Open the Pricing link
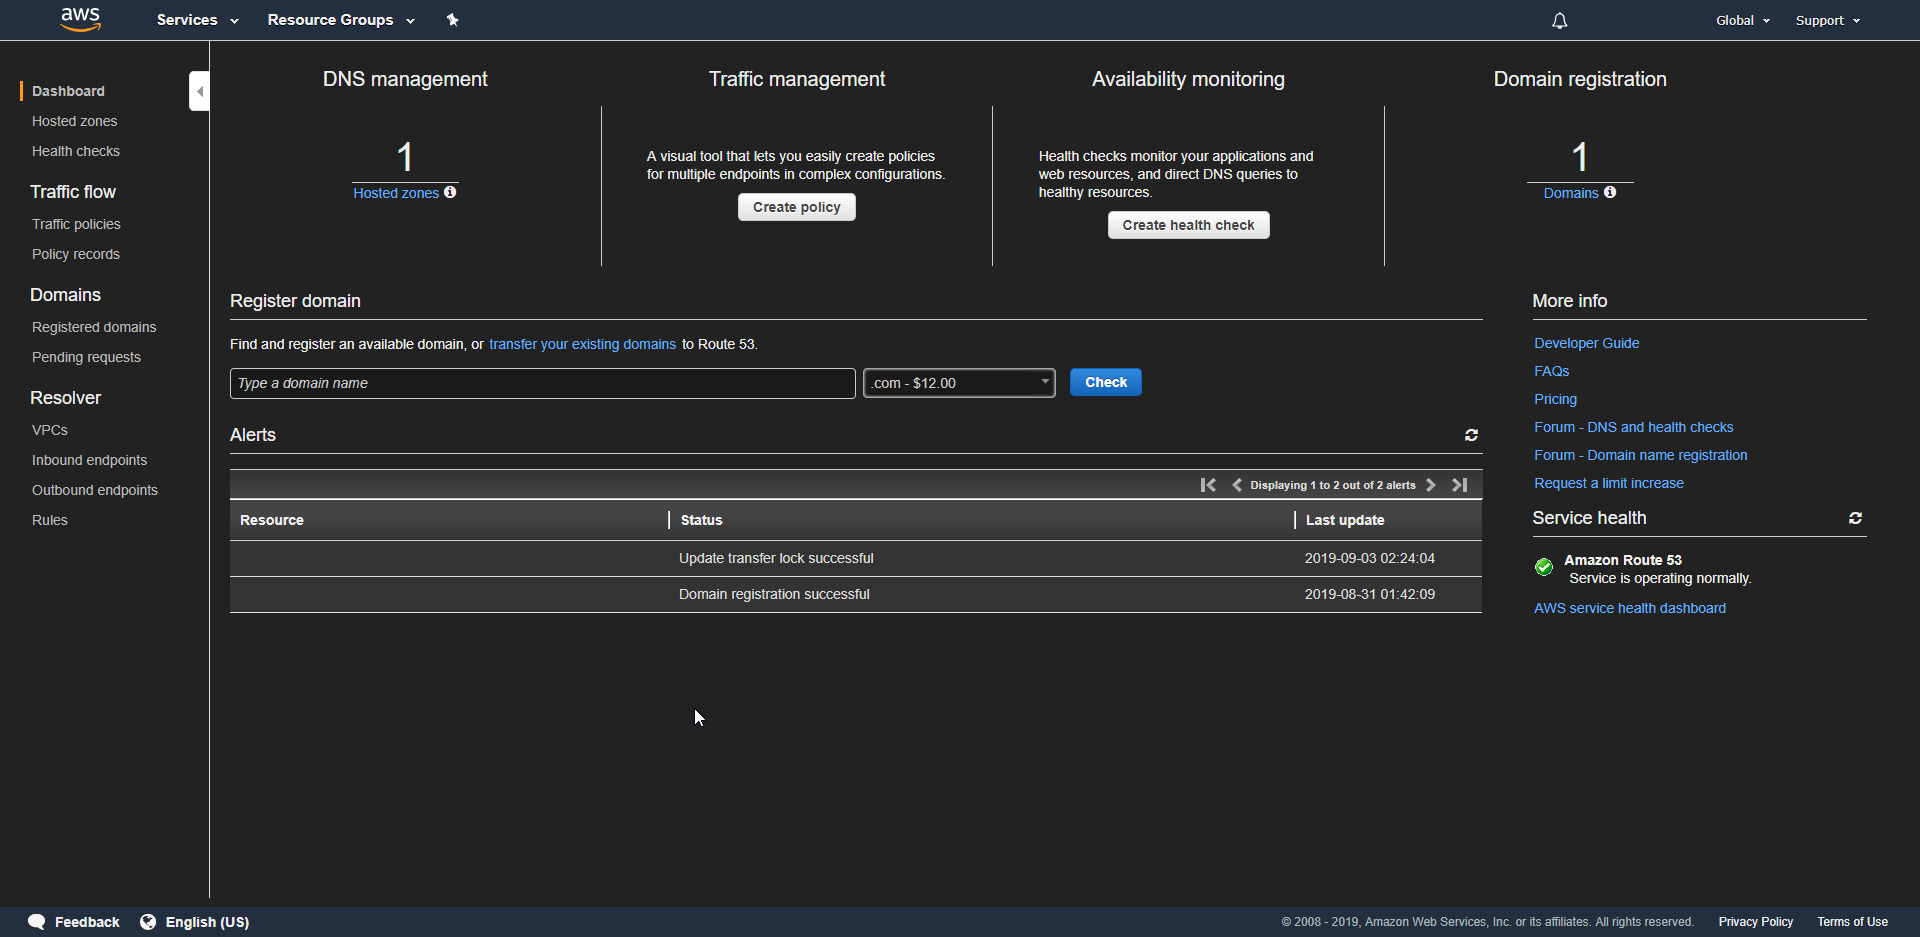 [x=1556, y=399]
